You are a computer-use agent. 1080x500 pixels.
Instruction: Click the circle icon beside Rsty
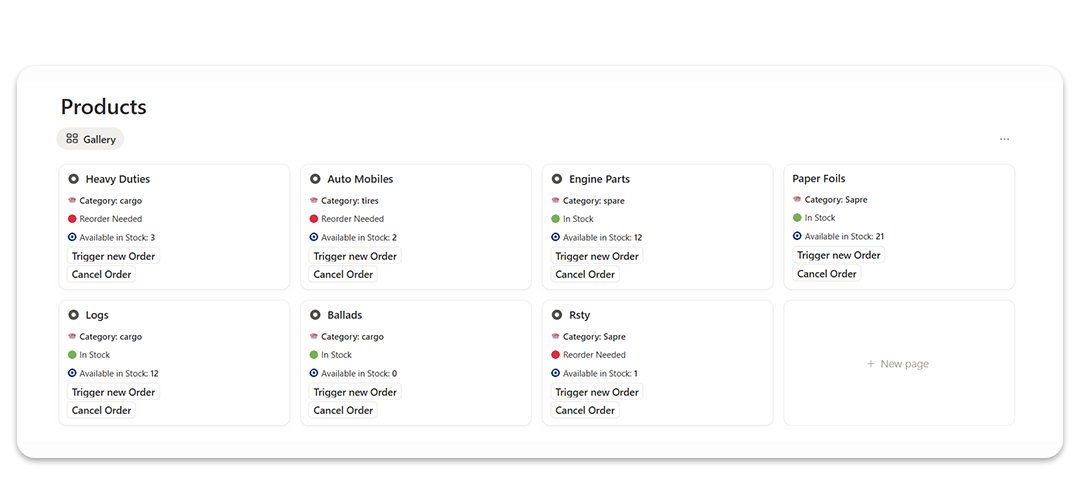click(557, 315)
